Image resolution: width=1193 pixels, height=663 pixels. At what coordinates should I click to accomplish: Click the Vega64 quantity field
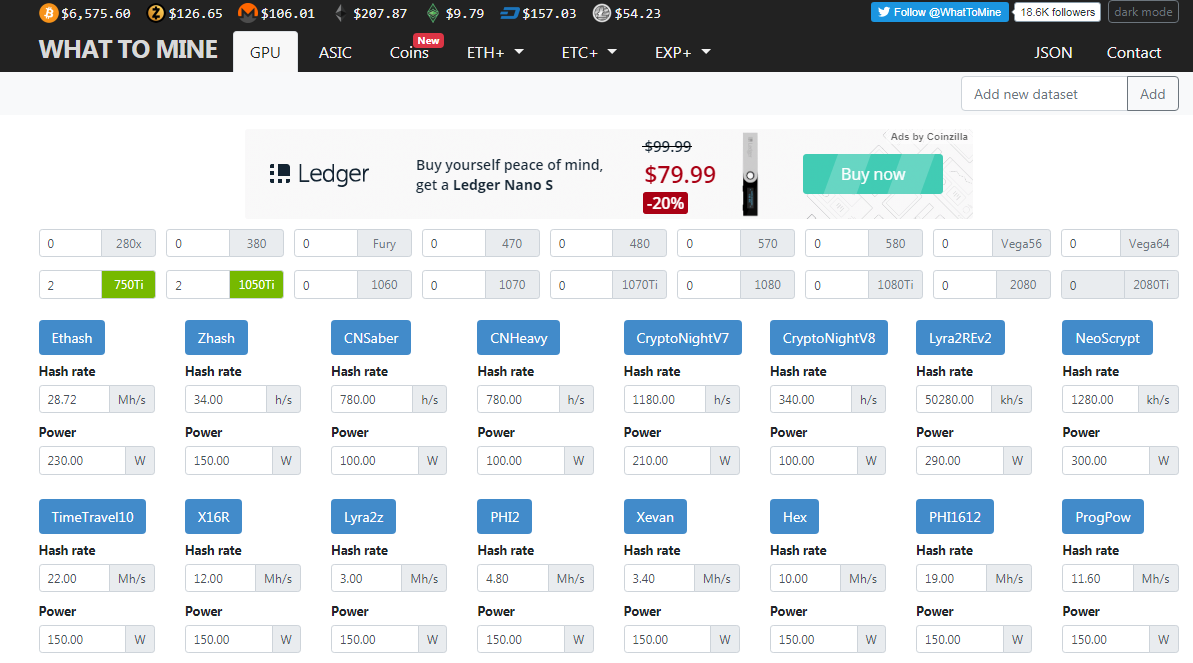tap(1091, 244)
